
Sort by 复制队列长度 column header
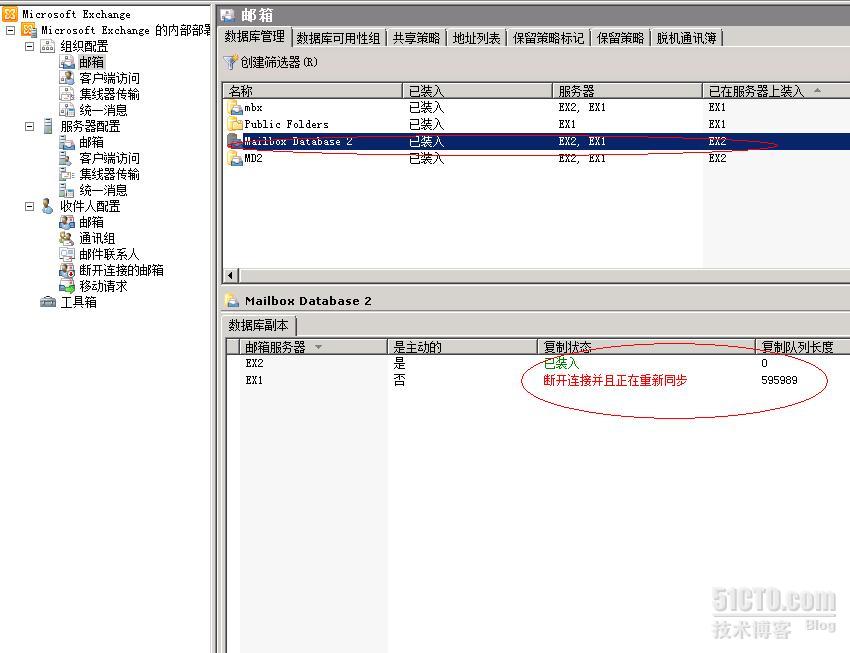803,347
